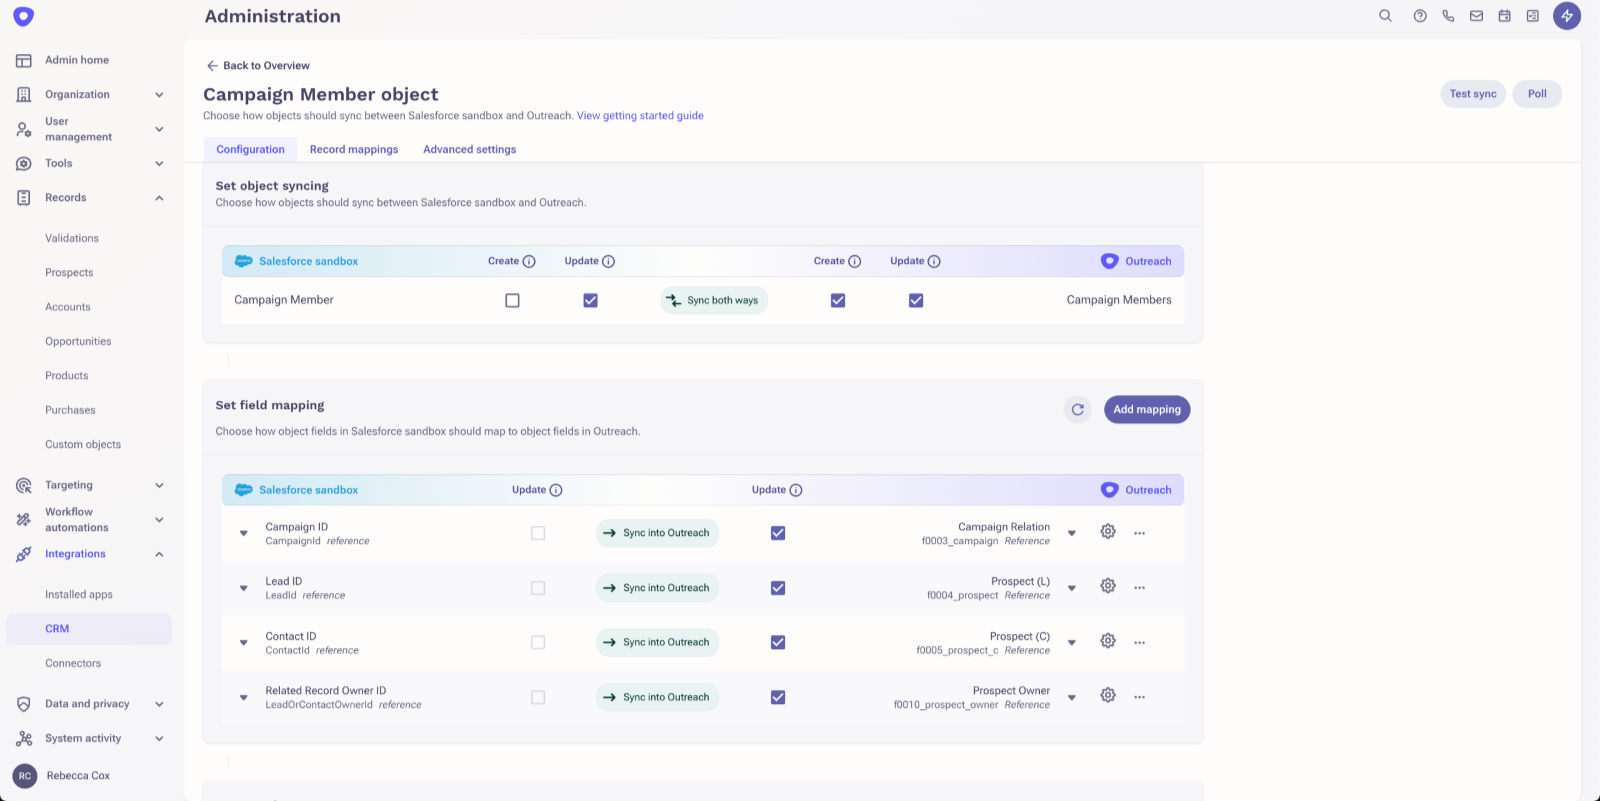Toggle Outreach update checkbox for Campaign ID

[x=778, y=533]
